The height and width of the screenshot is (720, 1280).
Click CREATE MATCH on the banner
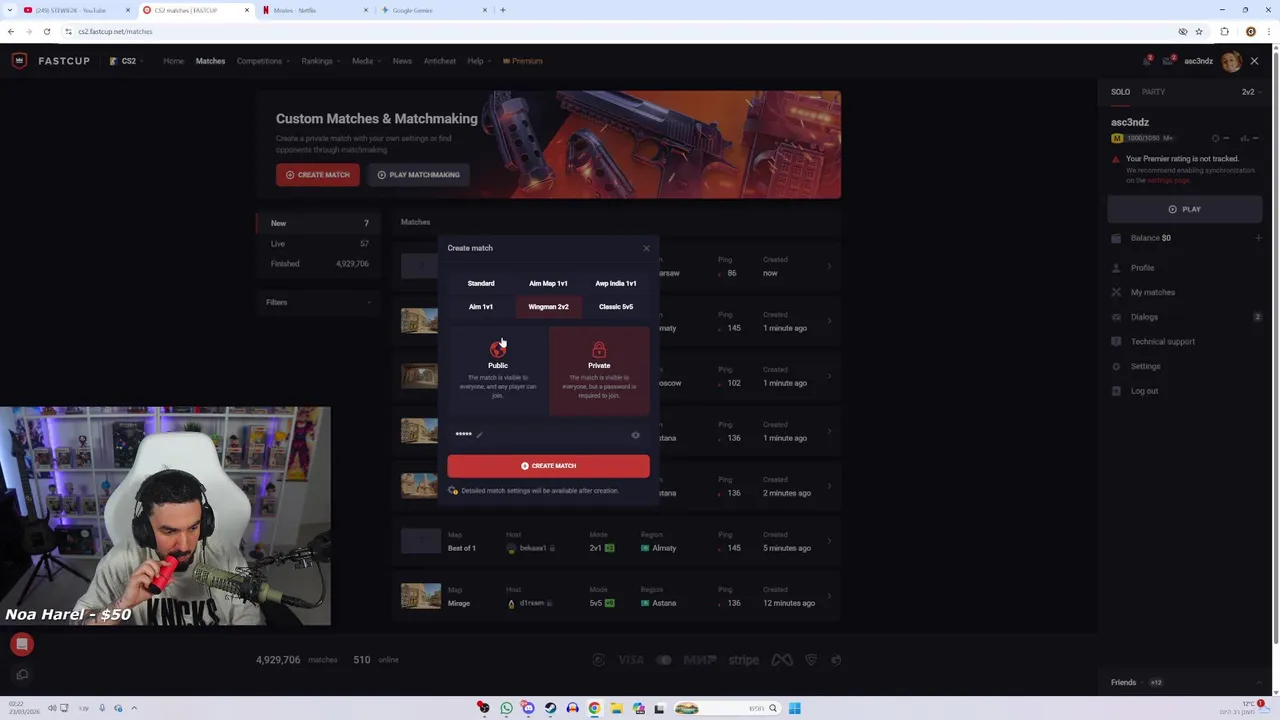318,175
